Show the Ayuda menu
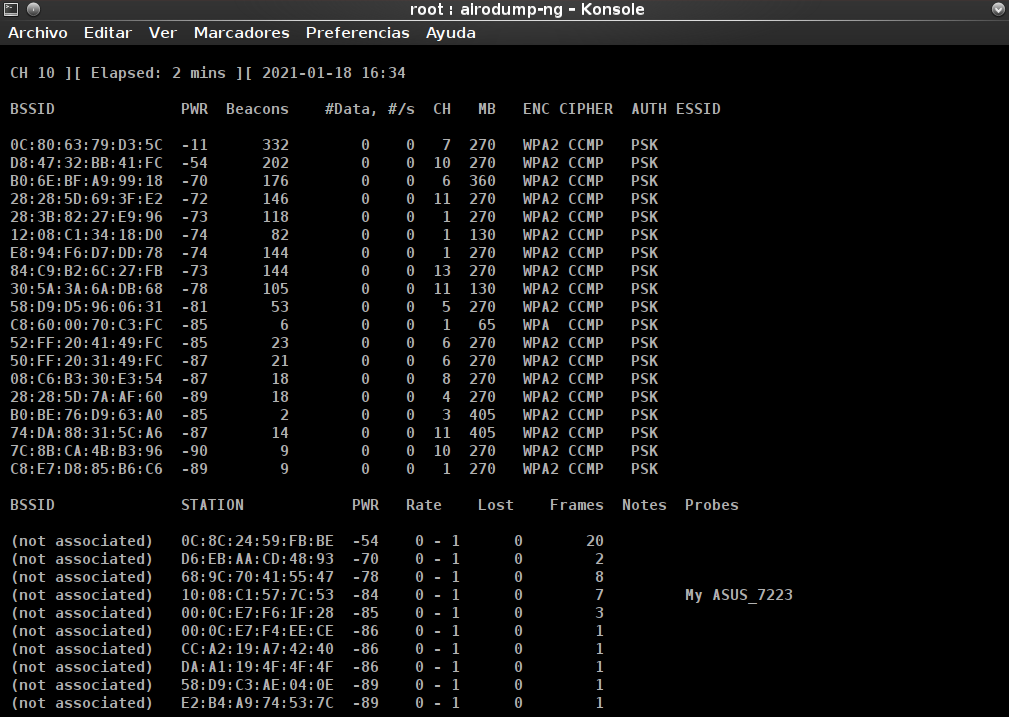The image size is (1009, 717). [451, 33]
